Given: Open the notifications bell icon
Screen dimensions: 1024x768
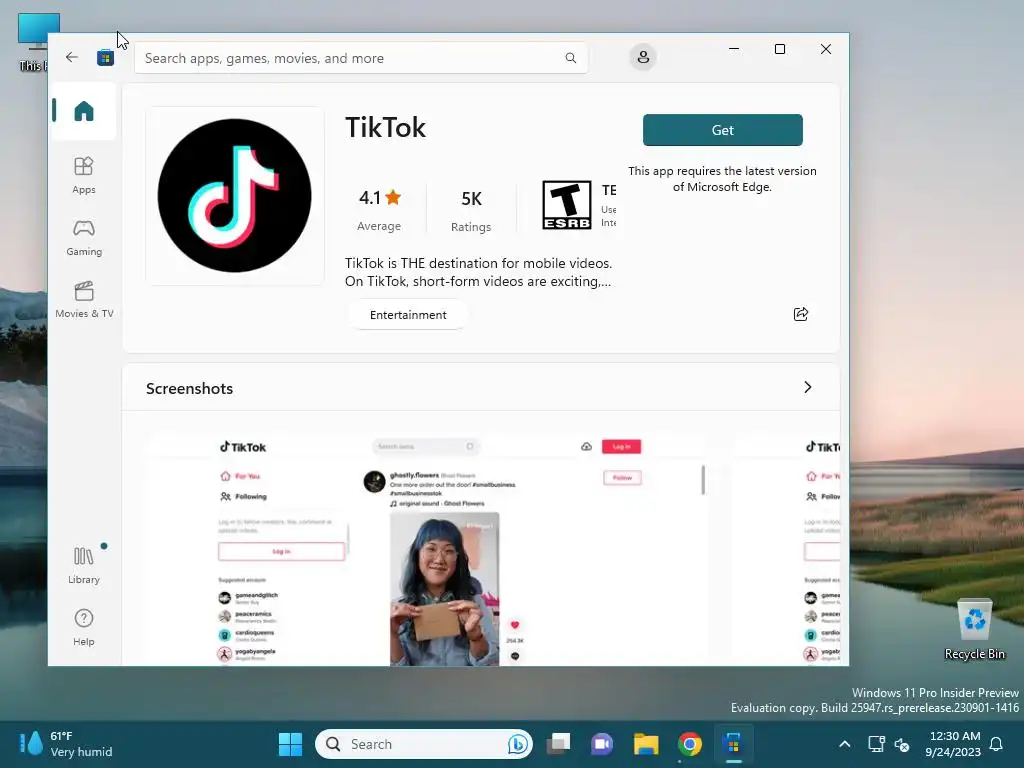Looking at the screenshot, I should tap(997, 744).
